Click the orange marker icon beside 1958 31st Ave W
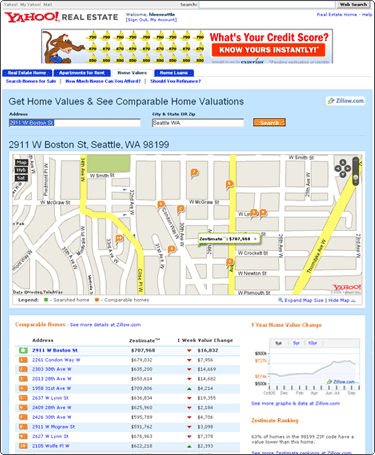This screenshot has width=375, height=455. (x=23, y=388)
